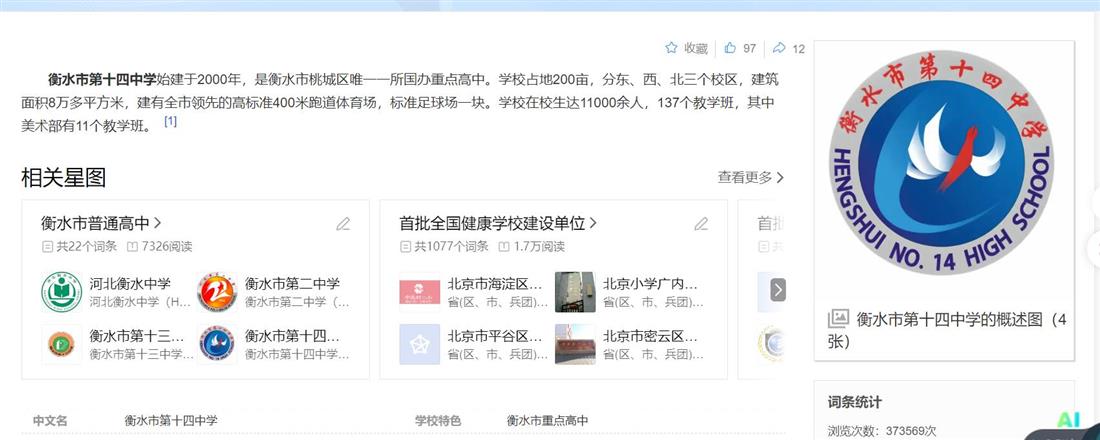
Task: Edit the 首批全国健康学校建设单位 card via pencil icon
Action: (702, 224)
